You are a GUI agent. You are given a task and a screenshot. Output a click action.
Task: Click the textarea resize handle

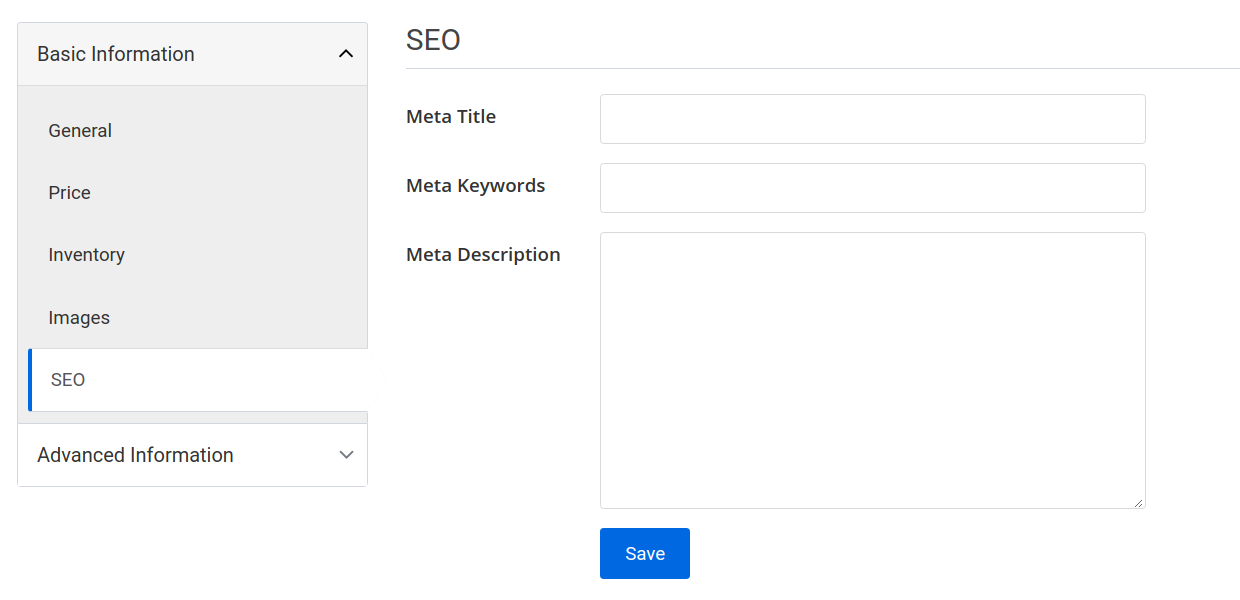click(1140, 502)
